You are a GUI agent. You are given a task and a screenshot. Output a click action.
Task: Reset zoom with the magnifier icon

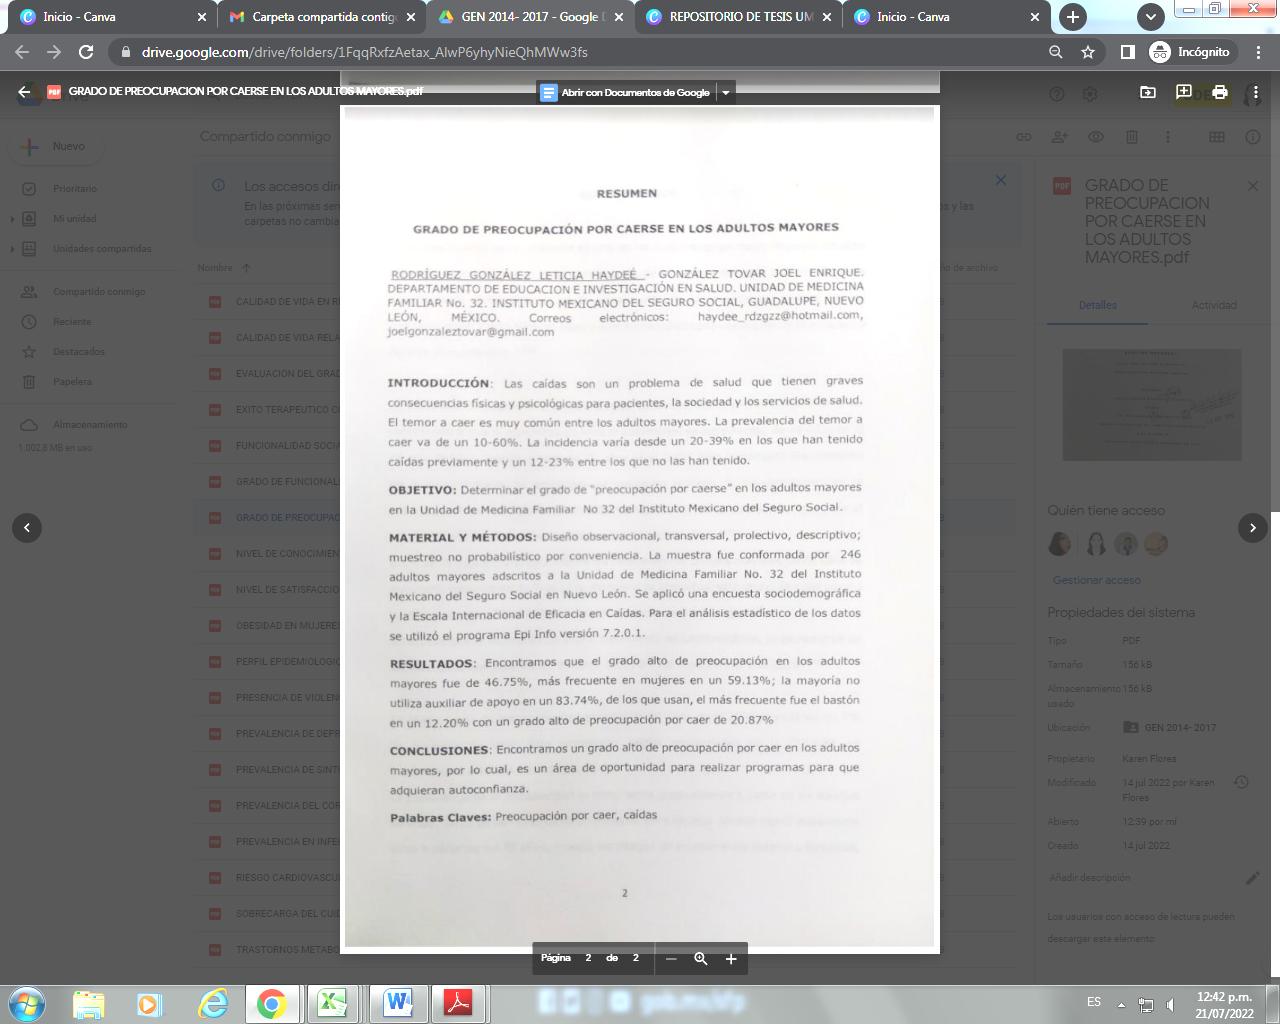(x=701, y=958)
